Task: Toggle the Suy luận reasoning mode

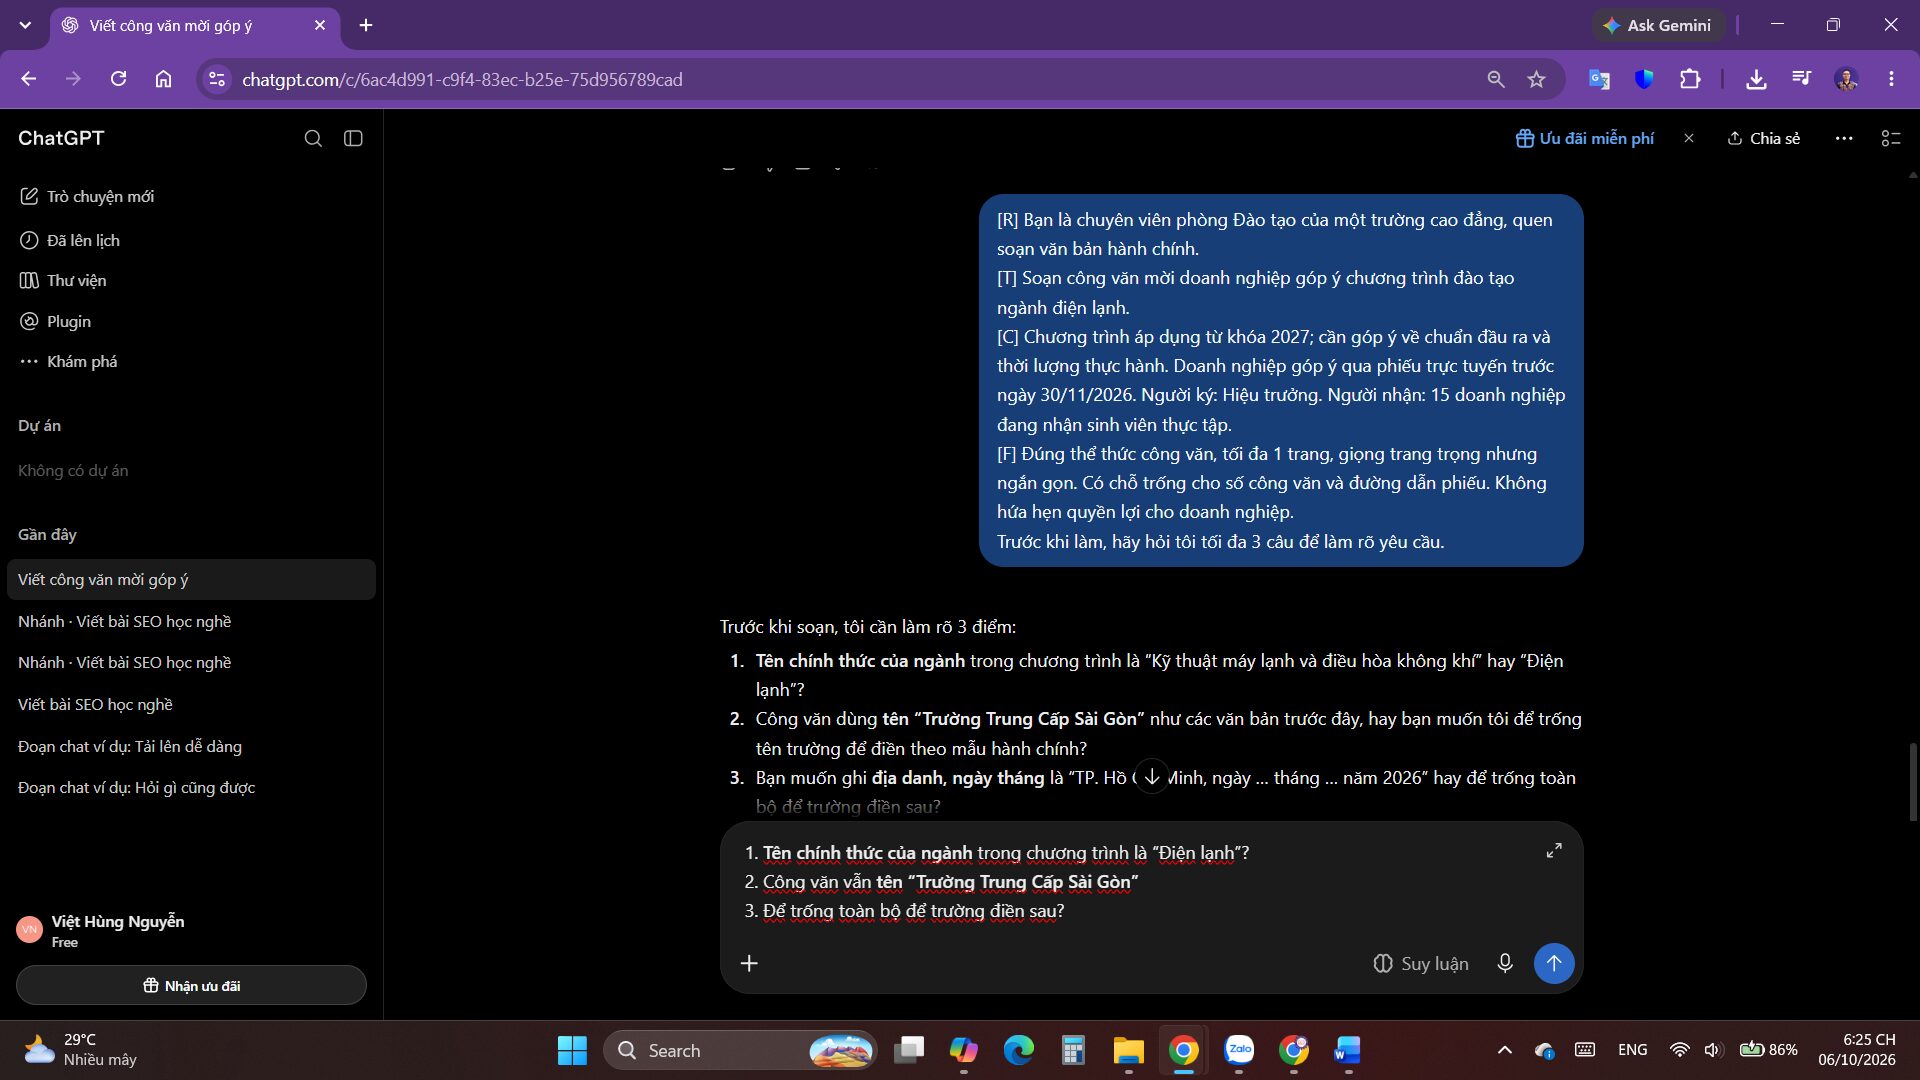Action: tap(1420, 963)
